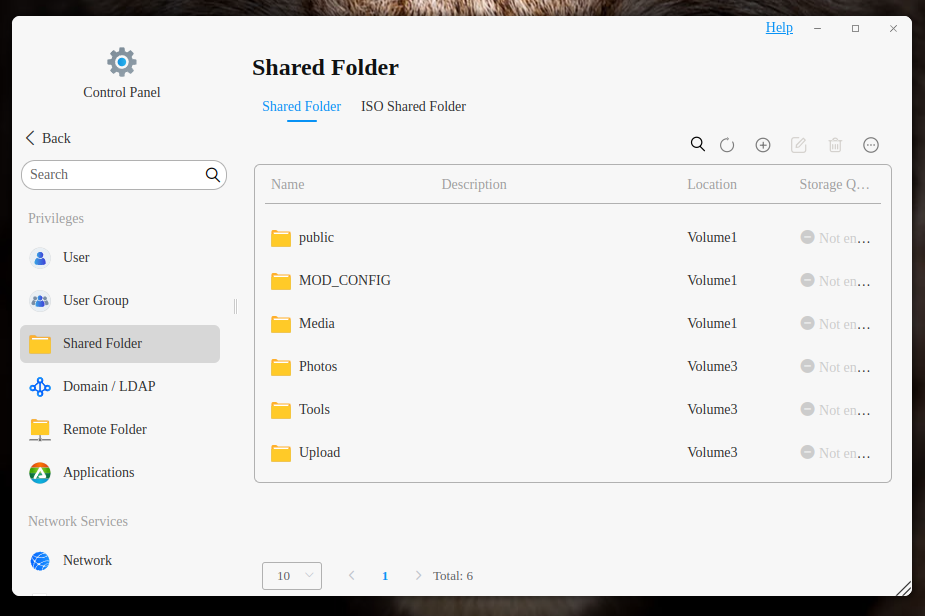Open the User menu item
Screen dimensions: 925x616
point(120,258)
